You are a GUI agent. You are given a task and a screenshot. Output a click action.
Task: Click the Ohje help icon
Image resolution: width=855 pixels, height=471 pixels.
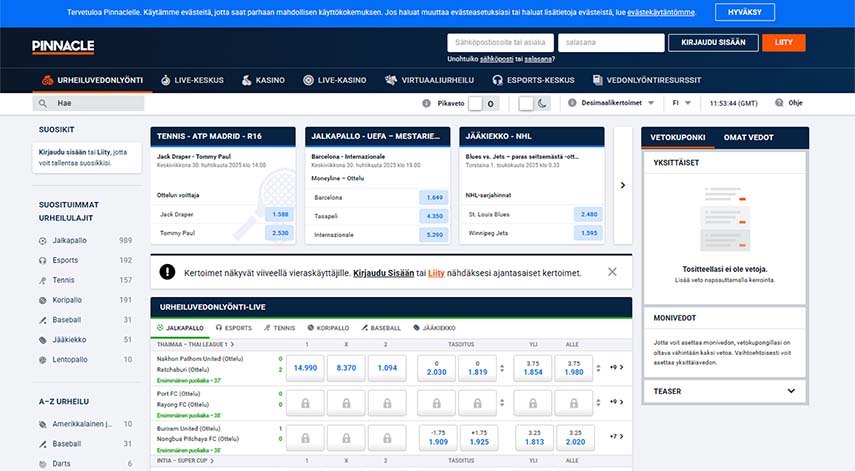tap(779, 102)
